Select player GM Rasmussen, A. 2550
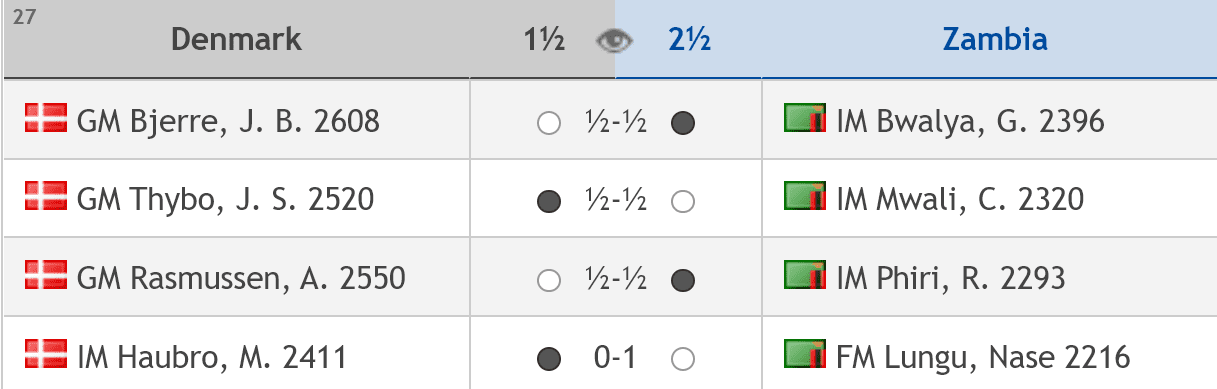Image resolution: width=1217 pixels, height=389 pixels. point(241,278)
